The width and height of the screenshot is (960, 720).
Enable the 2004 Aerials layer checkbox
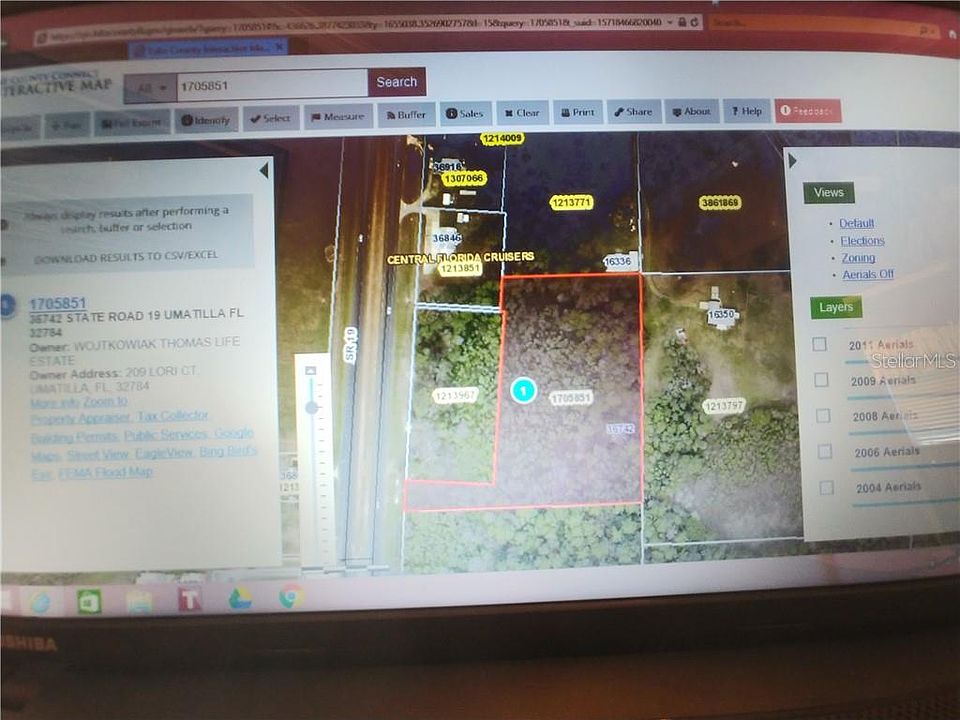(x=827, y=487)
